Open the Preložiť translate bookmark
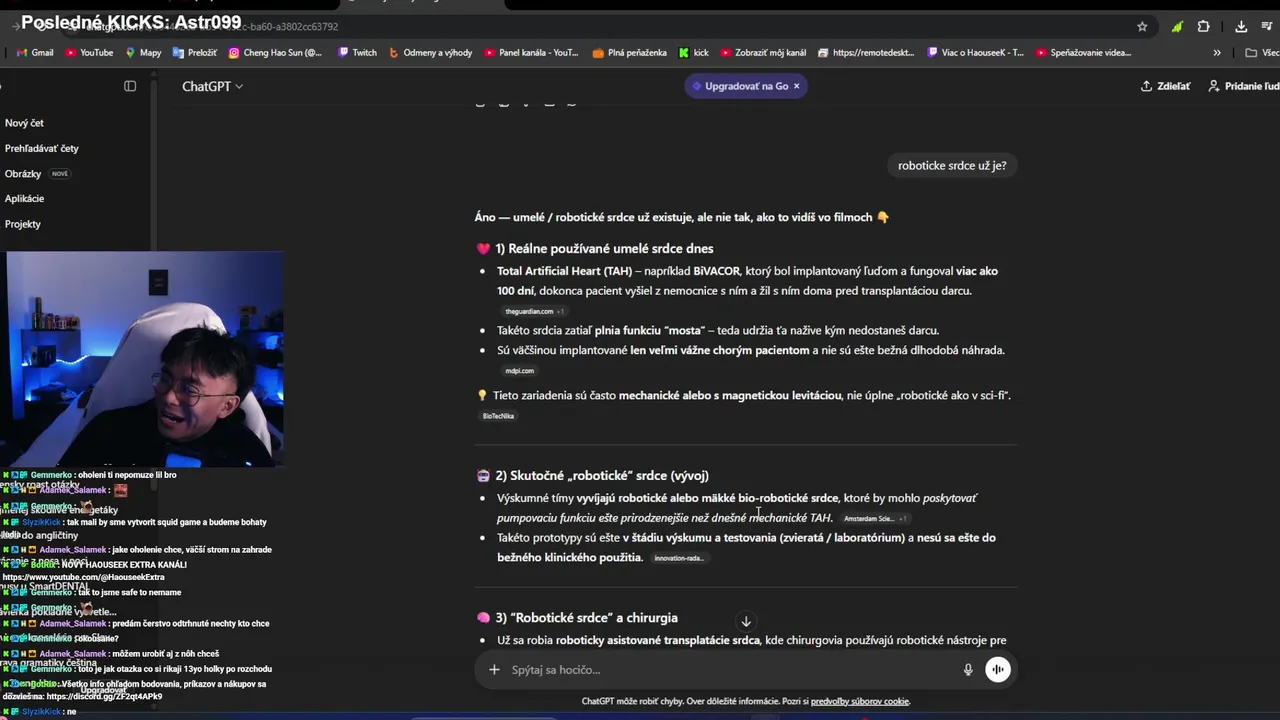This screenshot has width=1280, height=720. (x=195, y=52)
